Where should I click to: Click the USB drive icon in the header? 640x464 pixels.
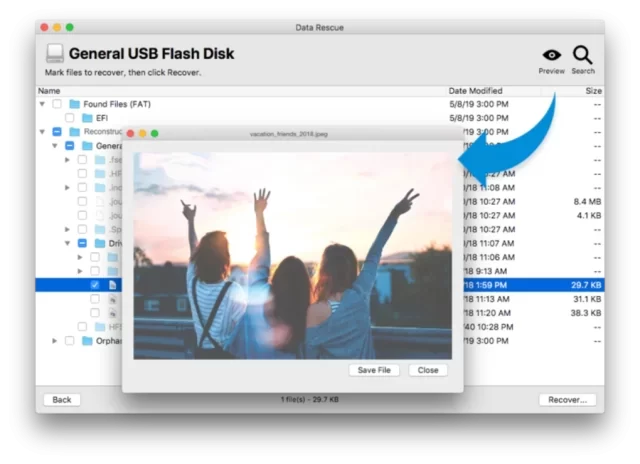pyautogui.click(x=54, y=54)
